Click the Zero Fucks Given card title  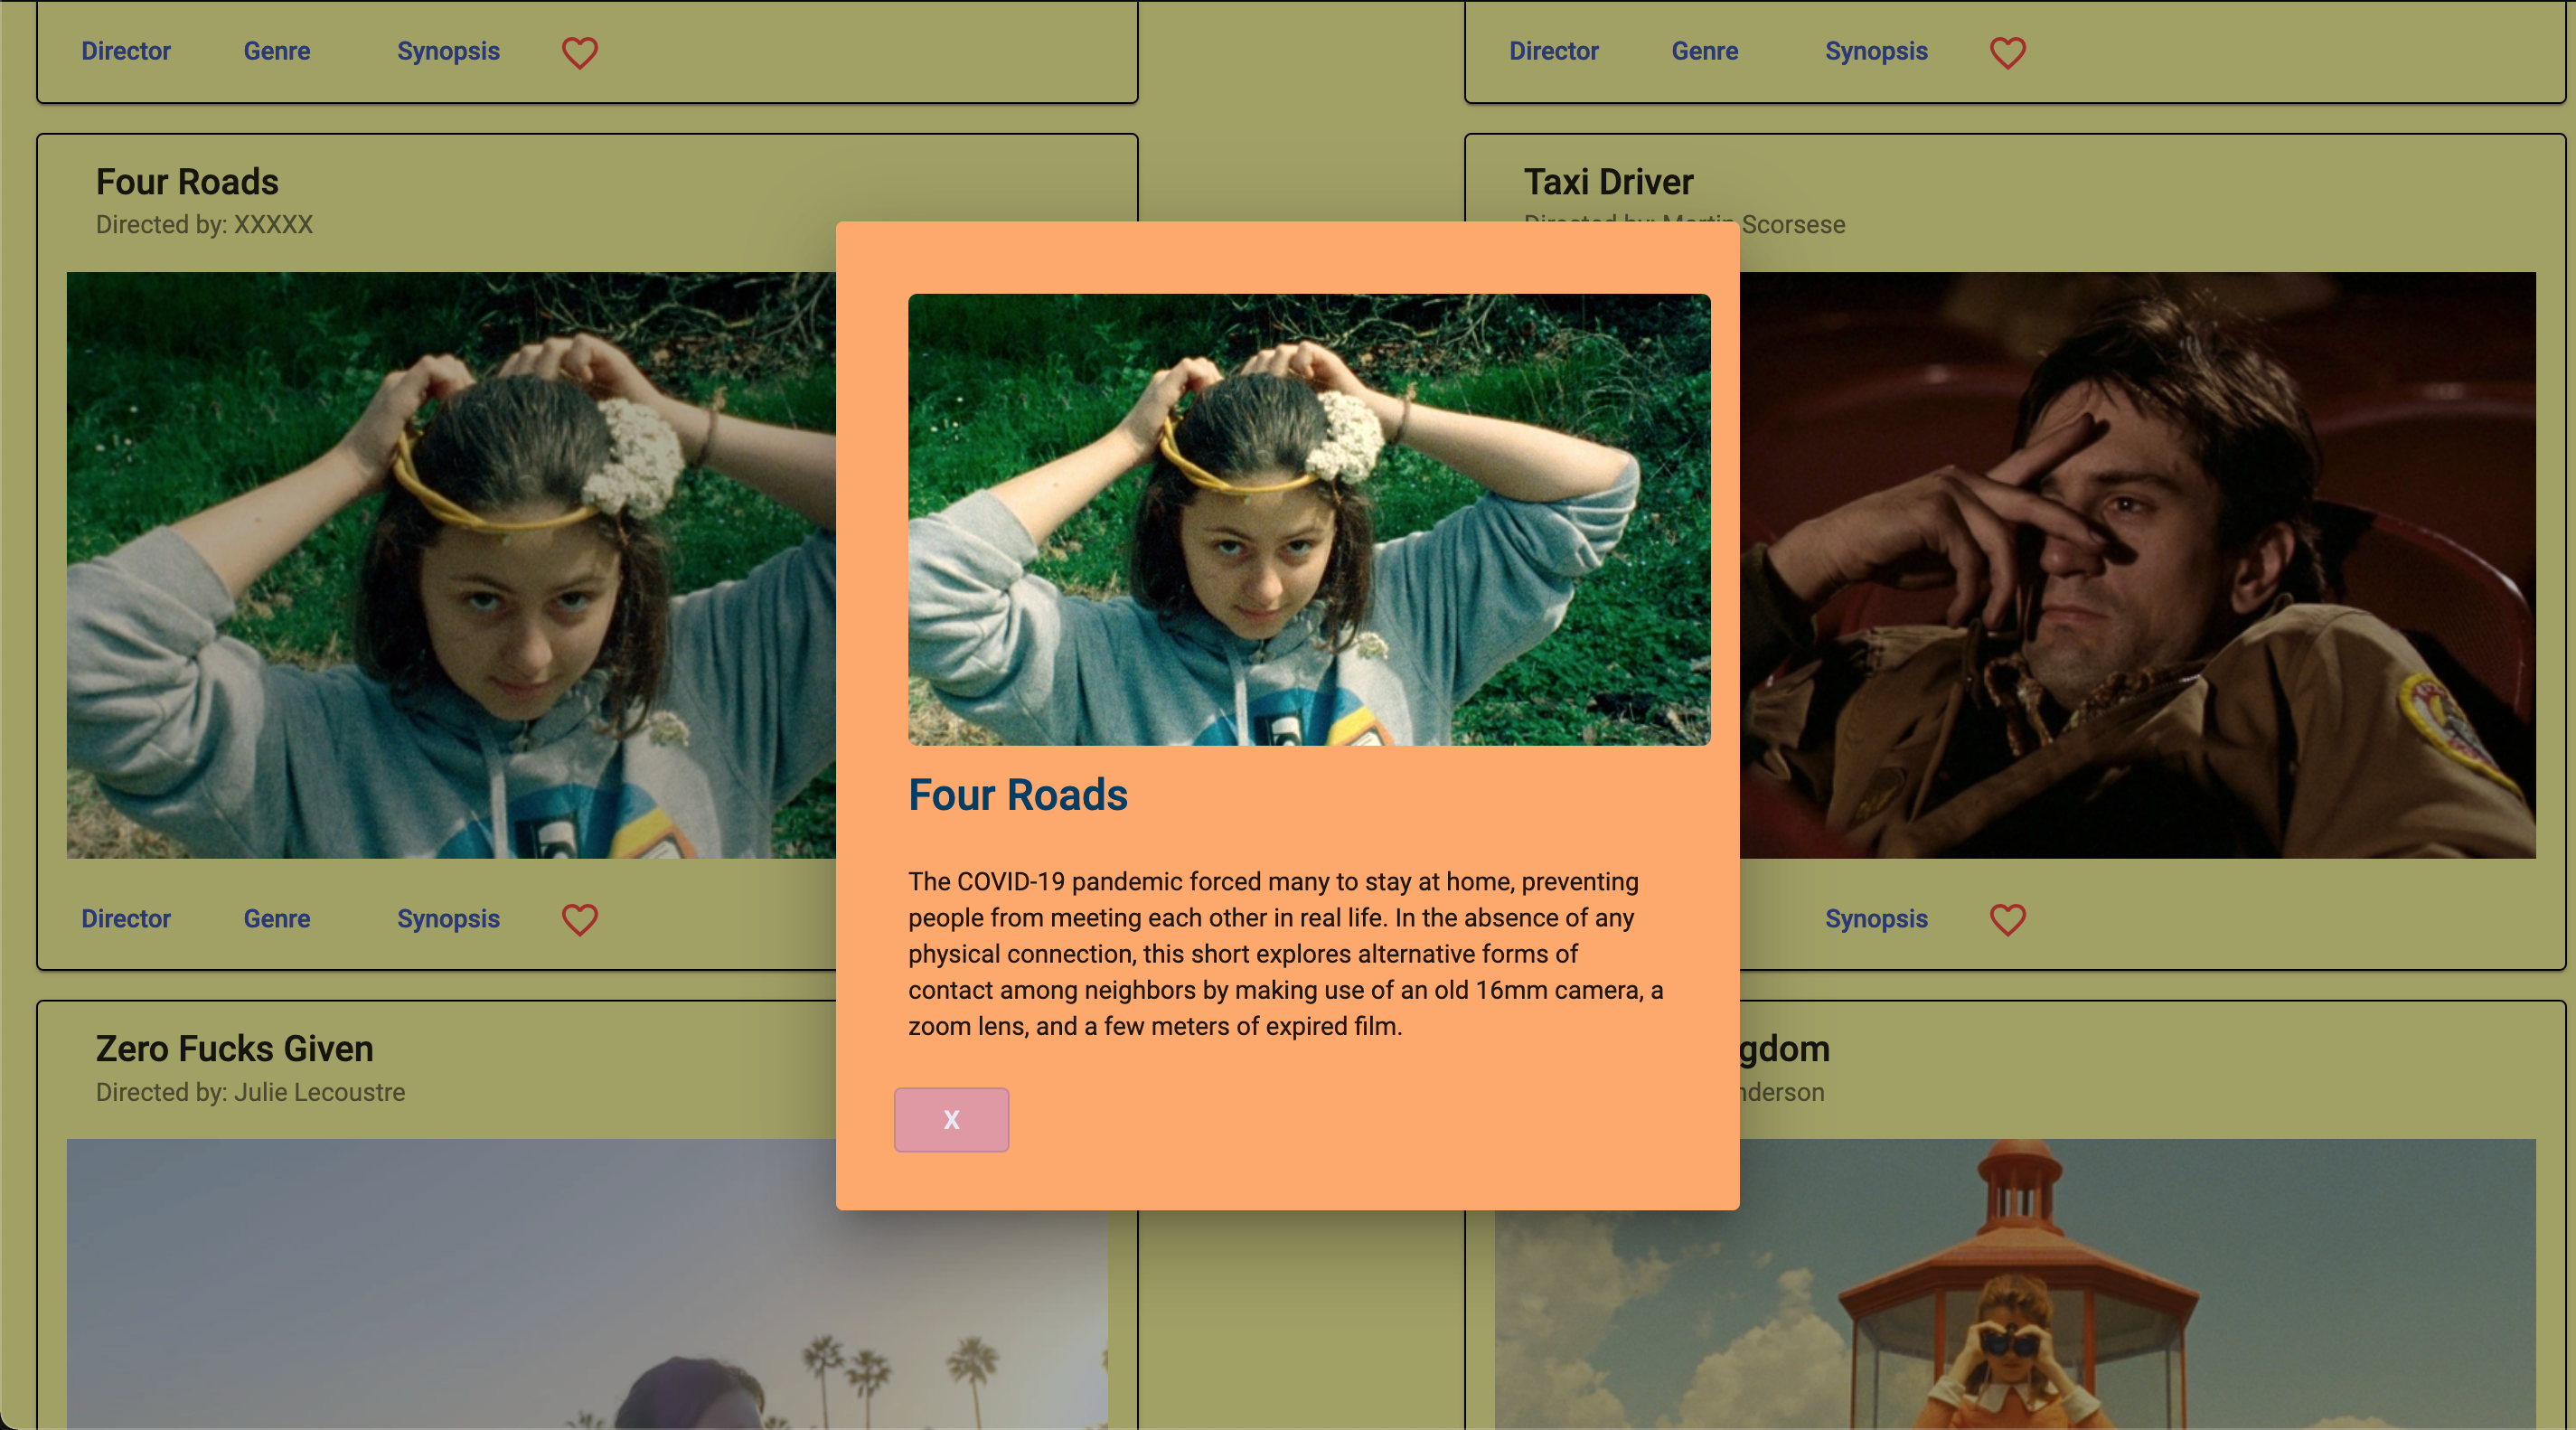[234, 1048]
